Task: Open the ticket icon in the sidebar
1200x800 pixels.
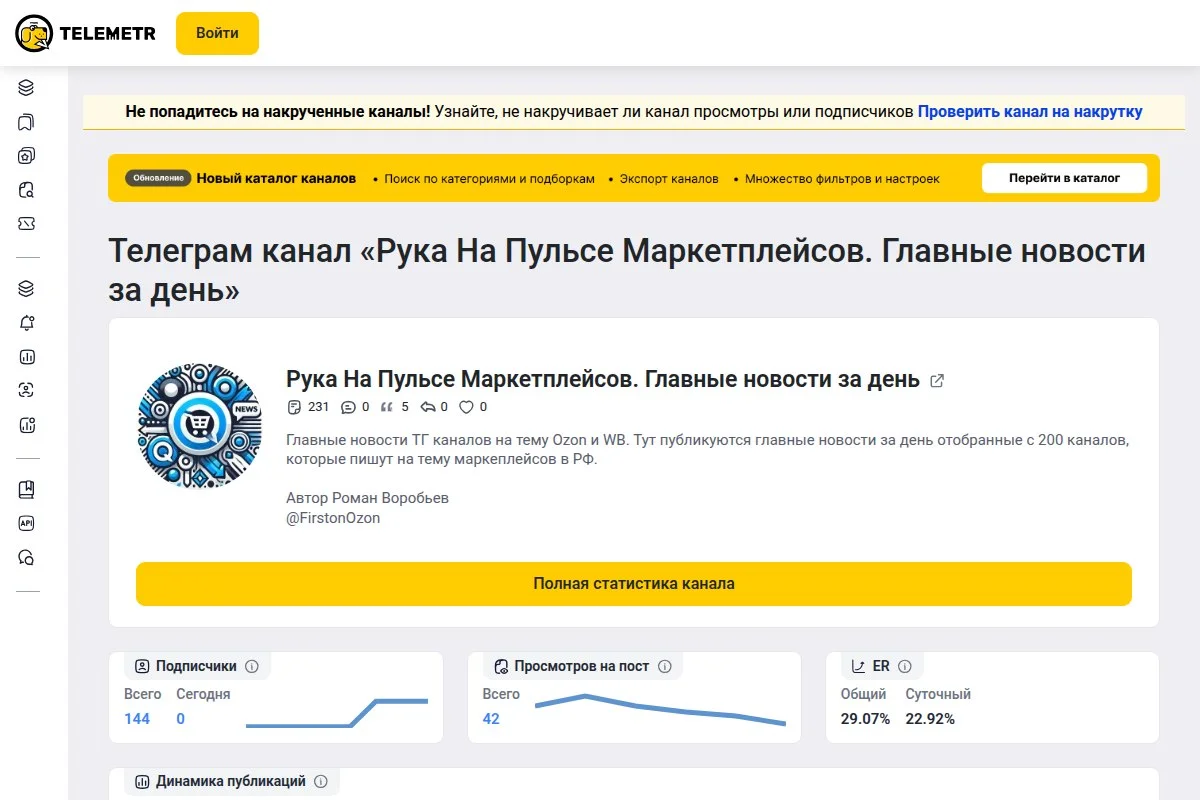Action: tap(27, 224)
